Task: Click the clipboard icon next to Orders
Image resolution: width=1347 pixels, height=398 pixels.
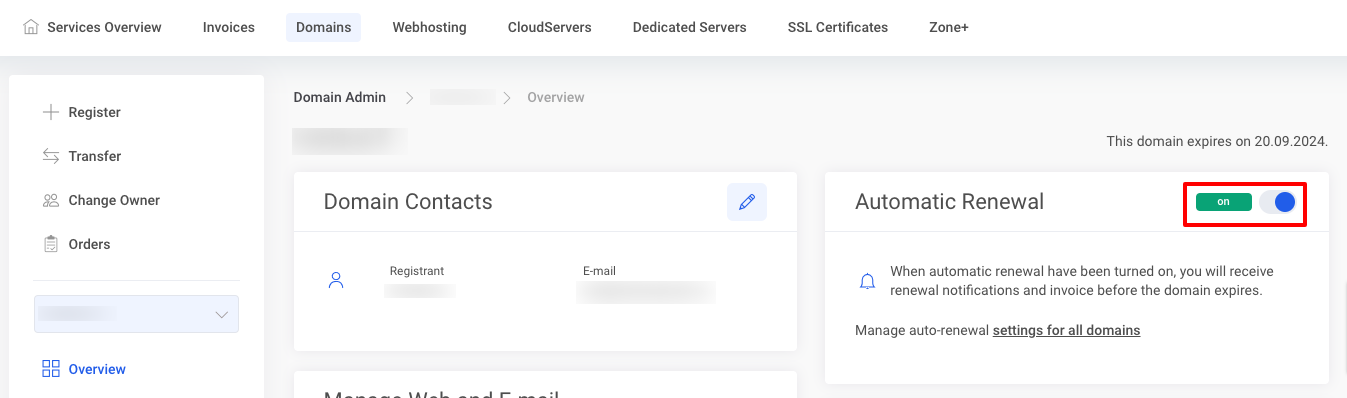Action: 51,244
